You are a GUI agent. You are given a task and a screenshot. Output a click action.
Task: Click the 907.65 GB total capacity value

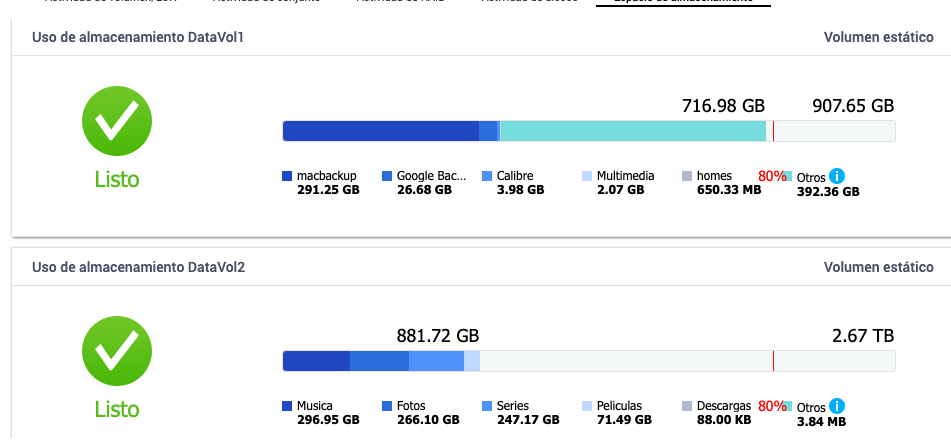852,105
